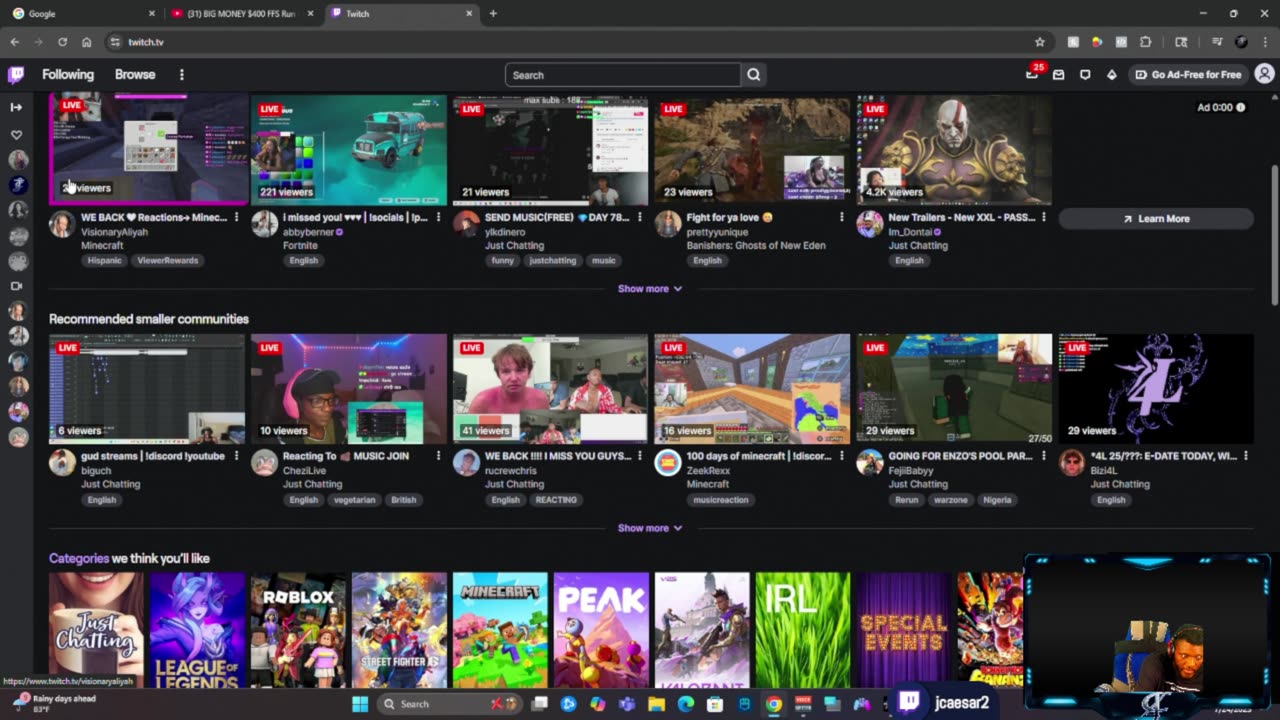Open the Twitch home logo

pyautogui.click(x=16, y=75)
